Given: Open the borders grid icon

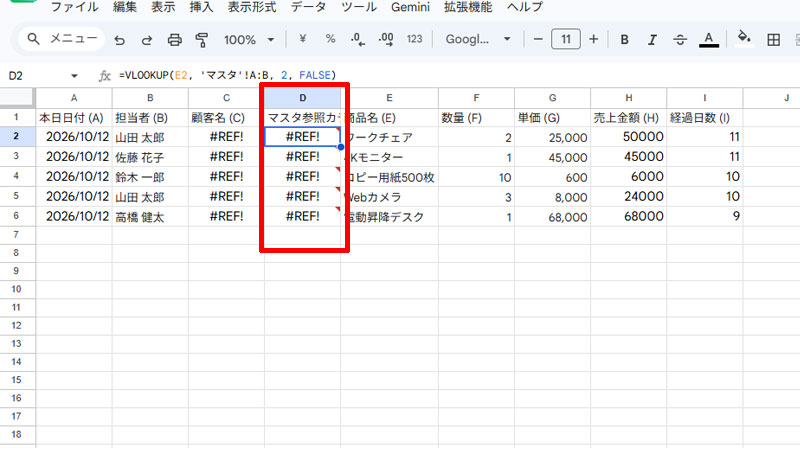Looking at the screenshot, I should tap(773, 39).
